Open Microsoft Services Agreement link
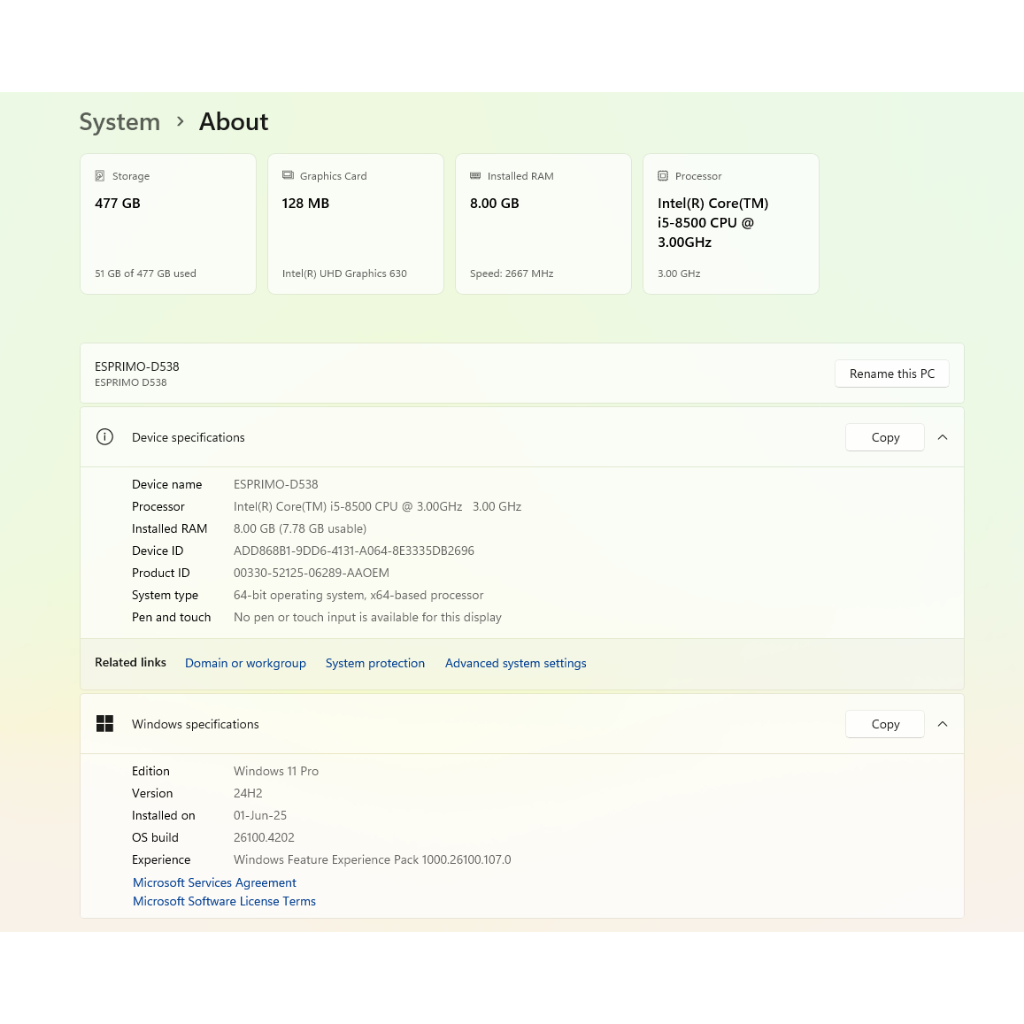This screenshot has width=1024, height=1024. tap(214, 883)
